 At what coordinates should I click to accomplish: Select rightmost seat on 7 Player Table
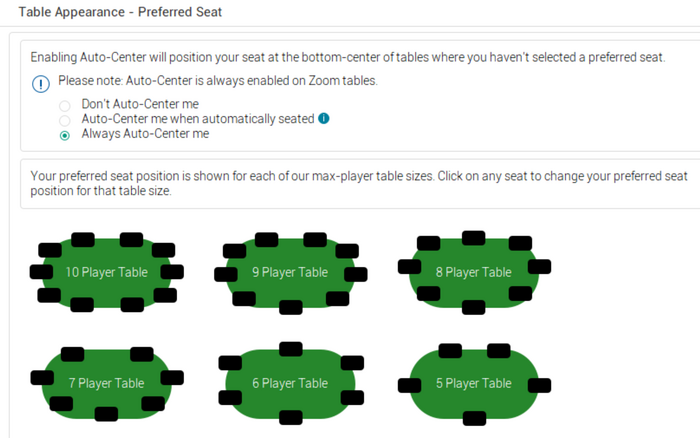point(172,377)
